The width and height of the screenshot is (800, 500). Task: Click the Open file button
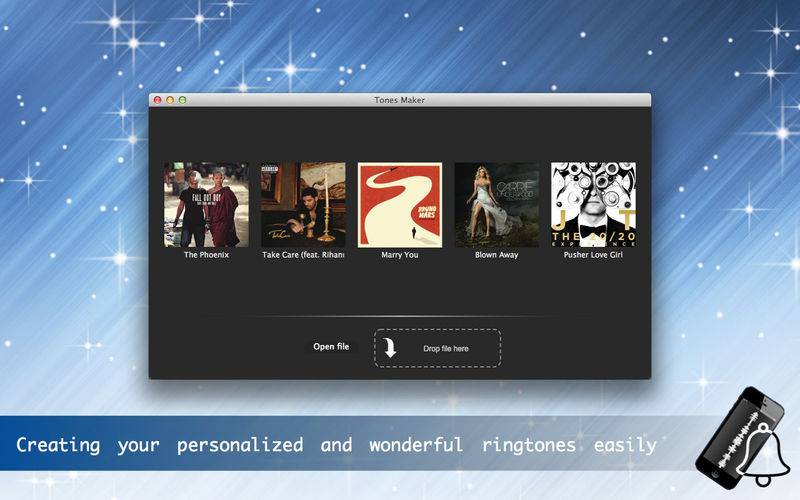(x=331, y=346)
